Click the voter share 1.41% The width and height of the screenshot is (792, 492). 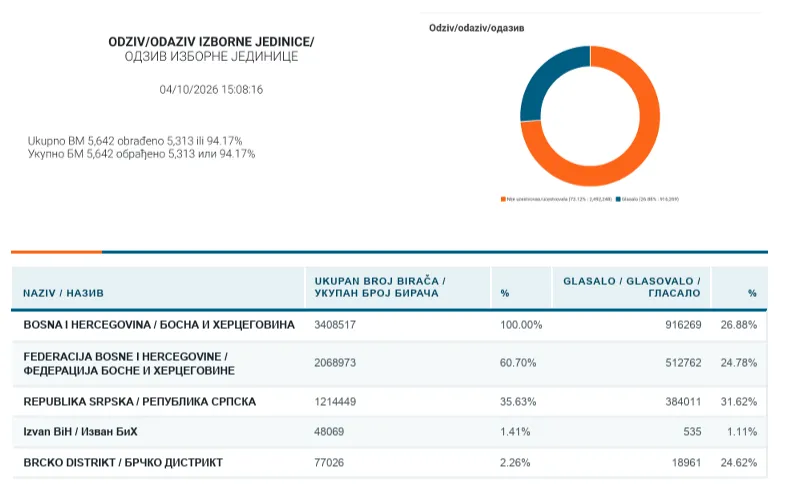[515, 432]
